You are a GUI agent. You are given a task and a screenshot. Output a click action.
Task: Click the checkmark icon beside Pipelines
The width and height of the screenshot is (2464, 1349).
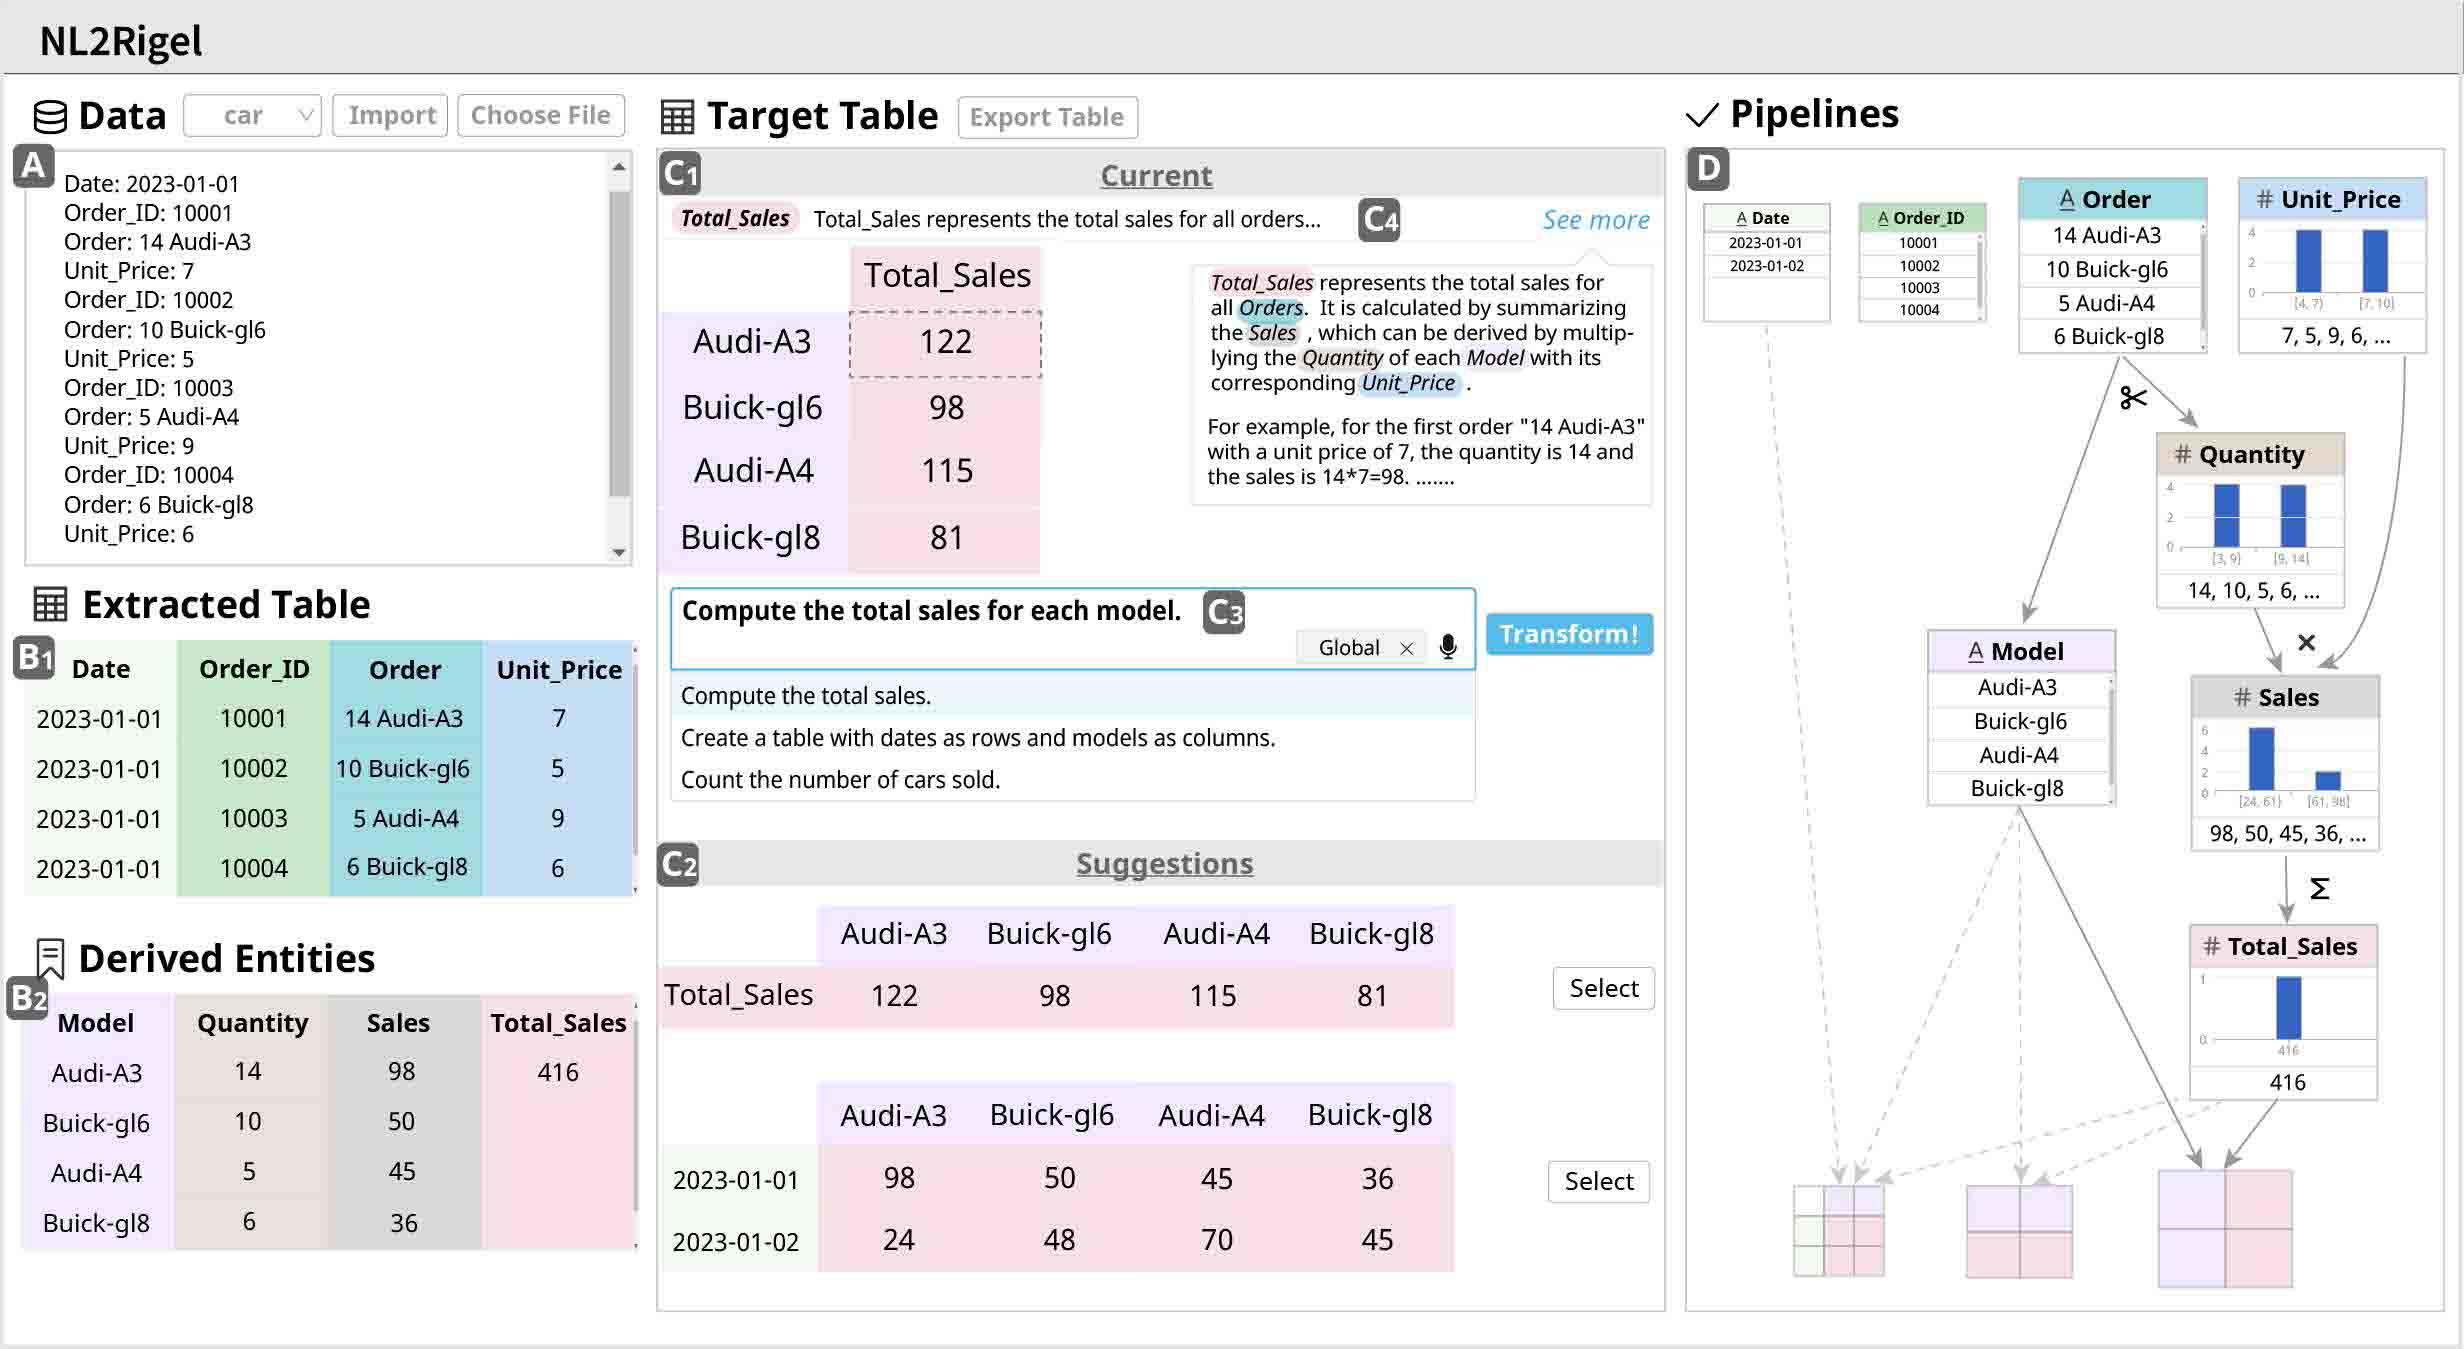[1701, 116]
